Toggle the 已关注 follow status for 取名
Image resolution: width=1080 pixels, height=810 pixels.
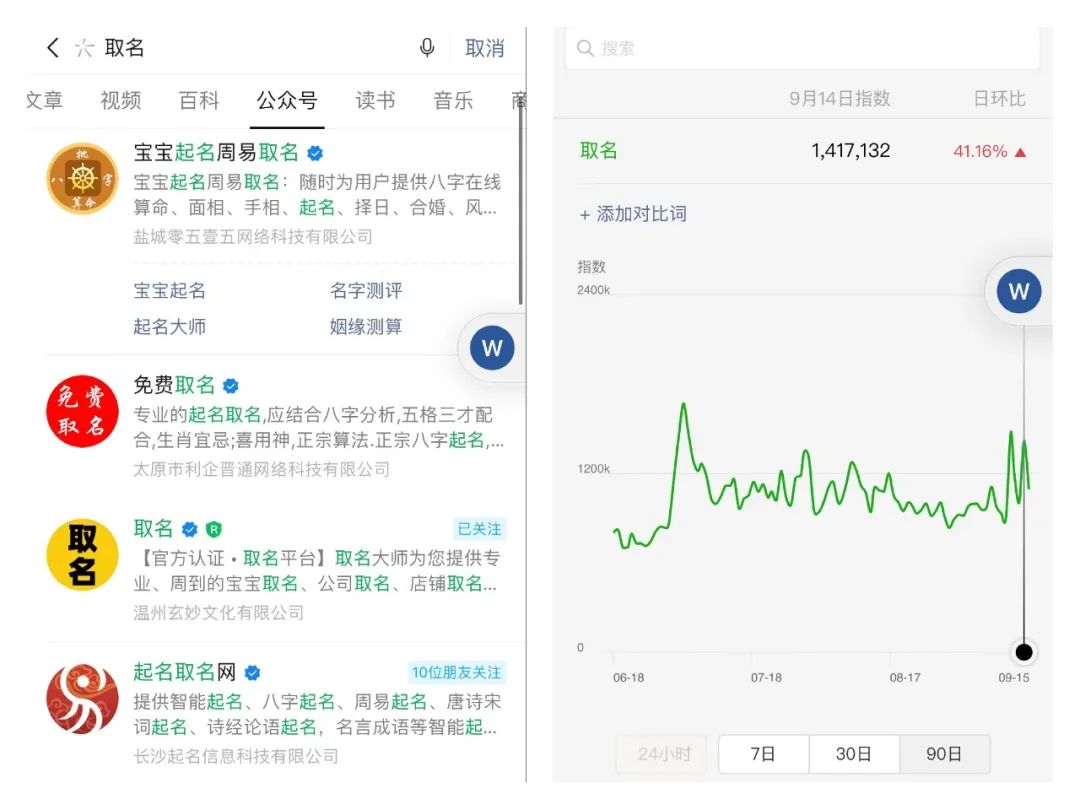click(479, 529)
